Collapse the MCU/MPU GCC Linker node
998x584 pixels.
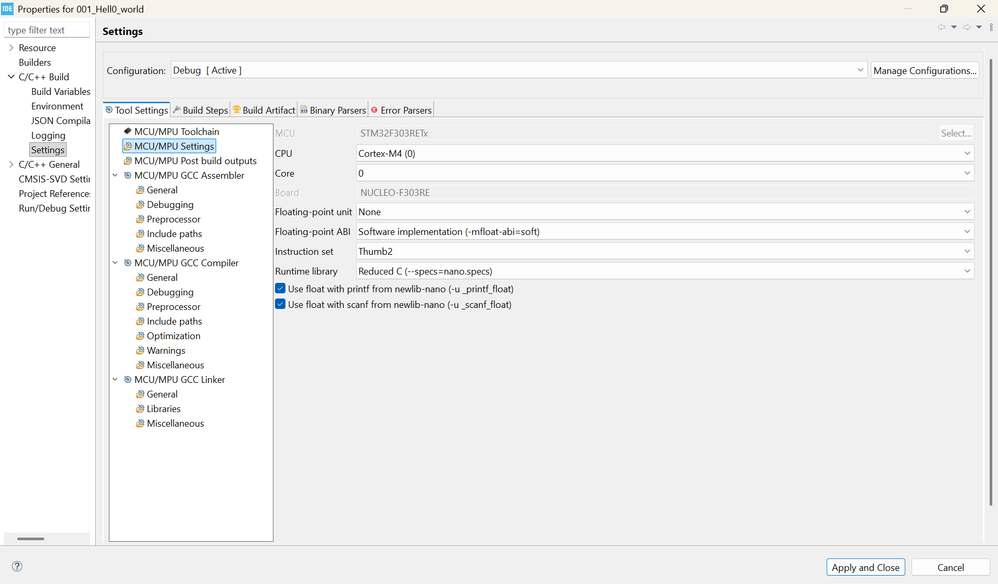click(x=115, y=379)
